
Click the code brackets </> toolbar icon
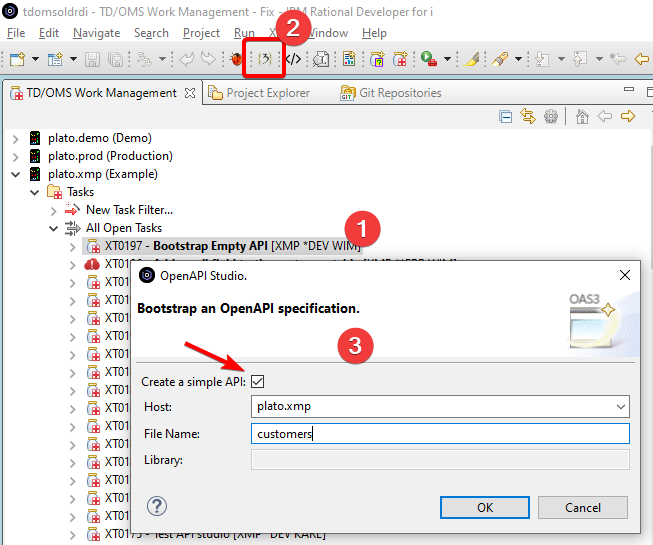coord(293,59)
